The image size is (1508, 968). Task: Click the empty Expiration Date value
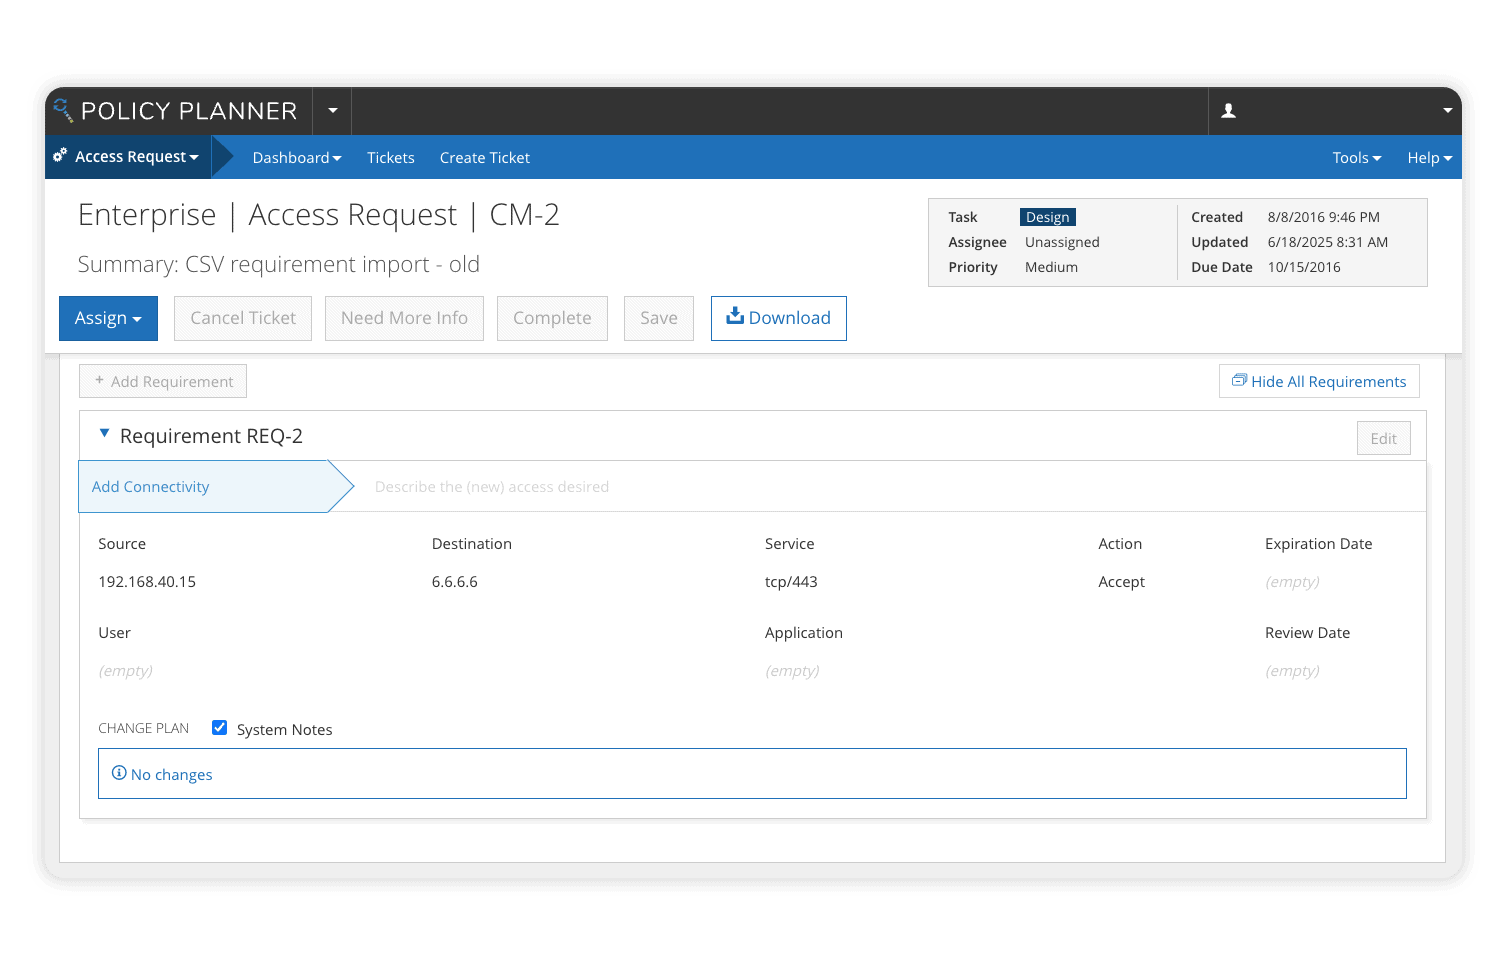tap(1292, 582)
